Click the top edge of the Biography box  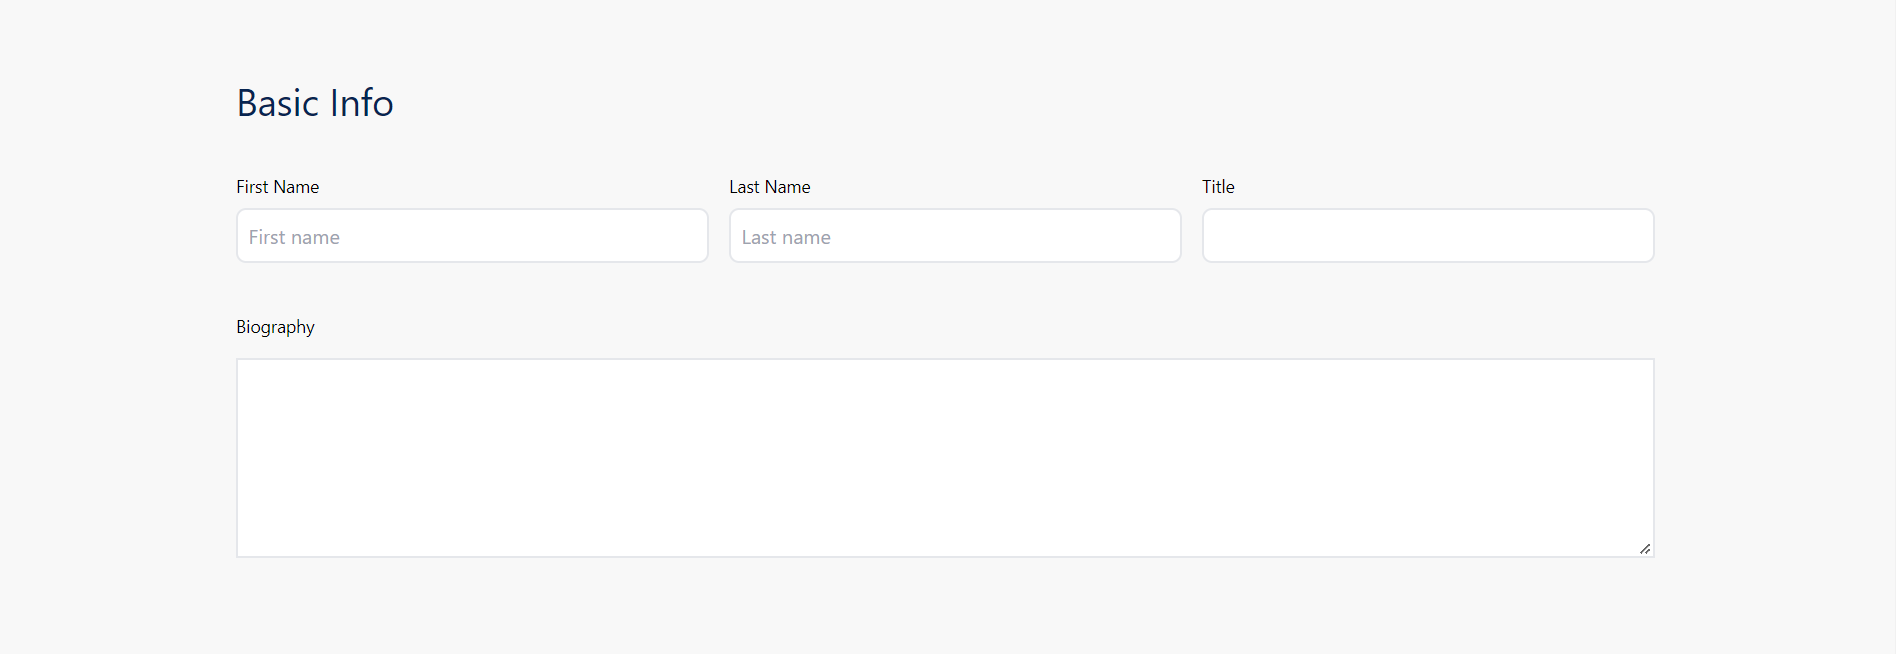tap(944, 360)
